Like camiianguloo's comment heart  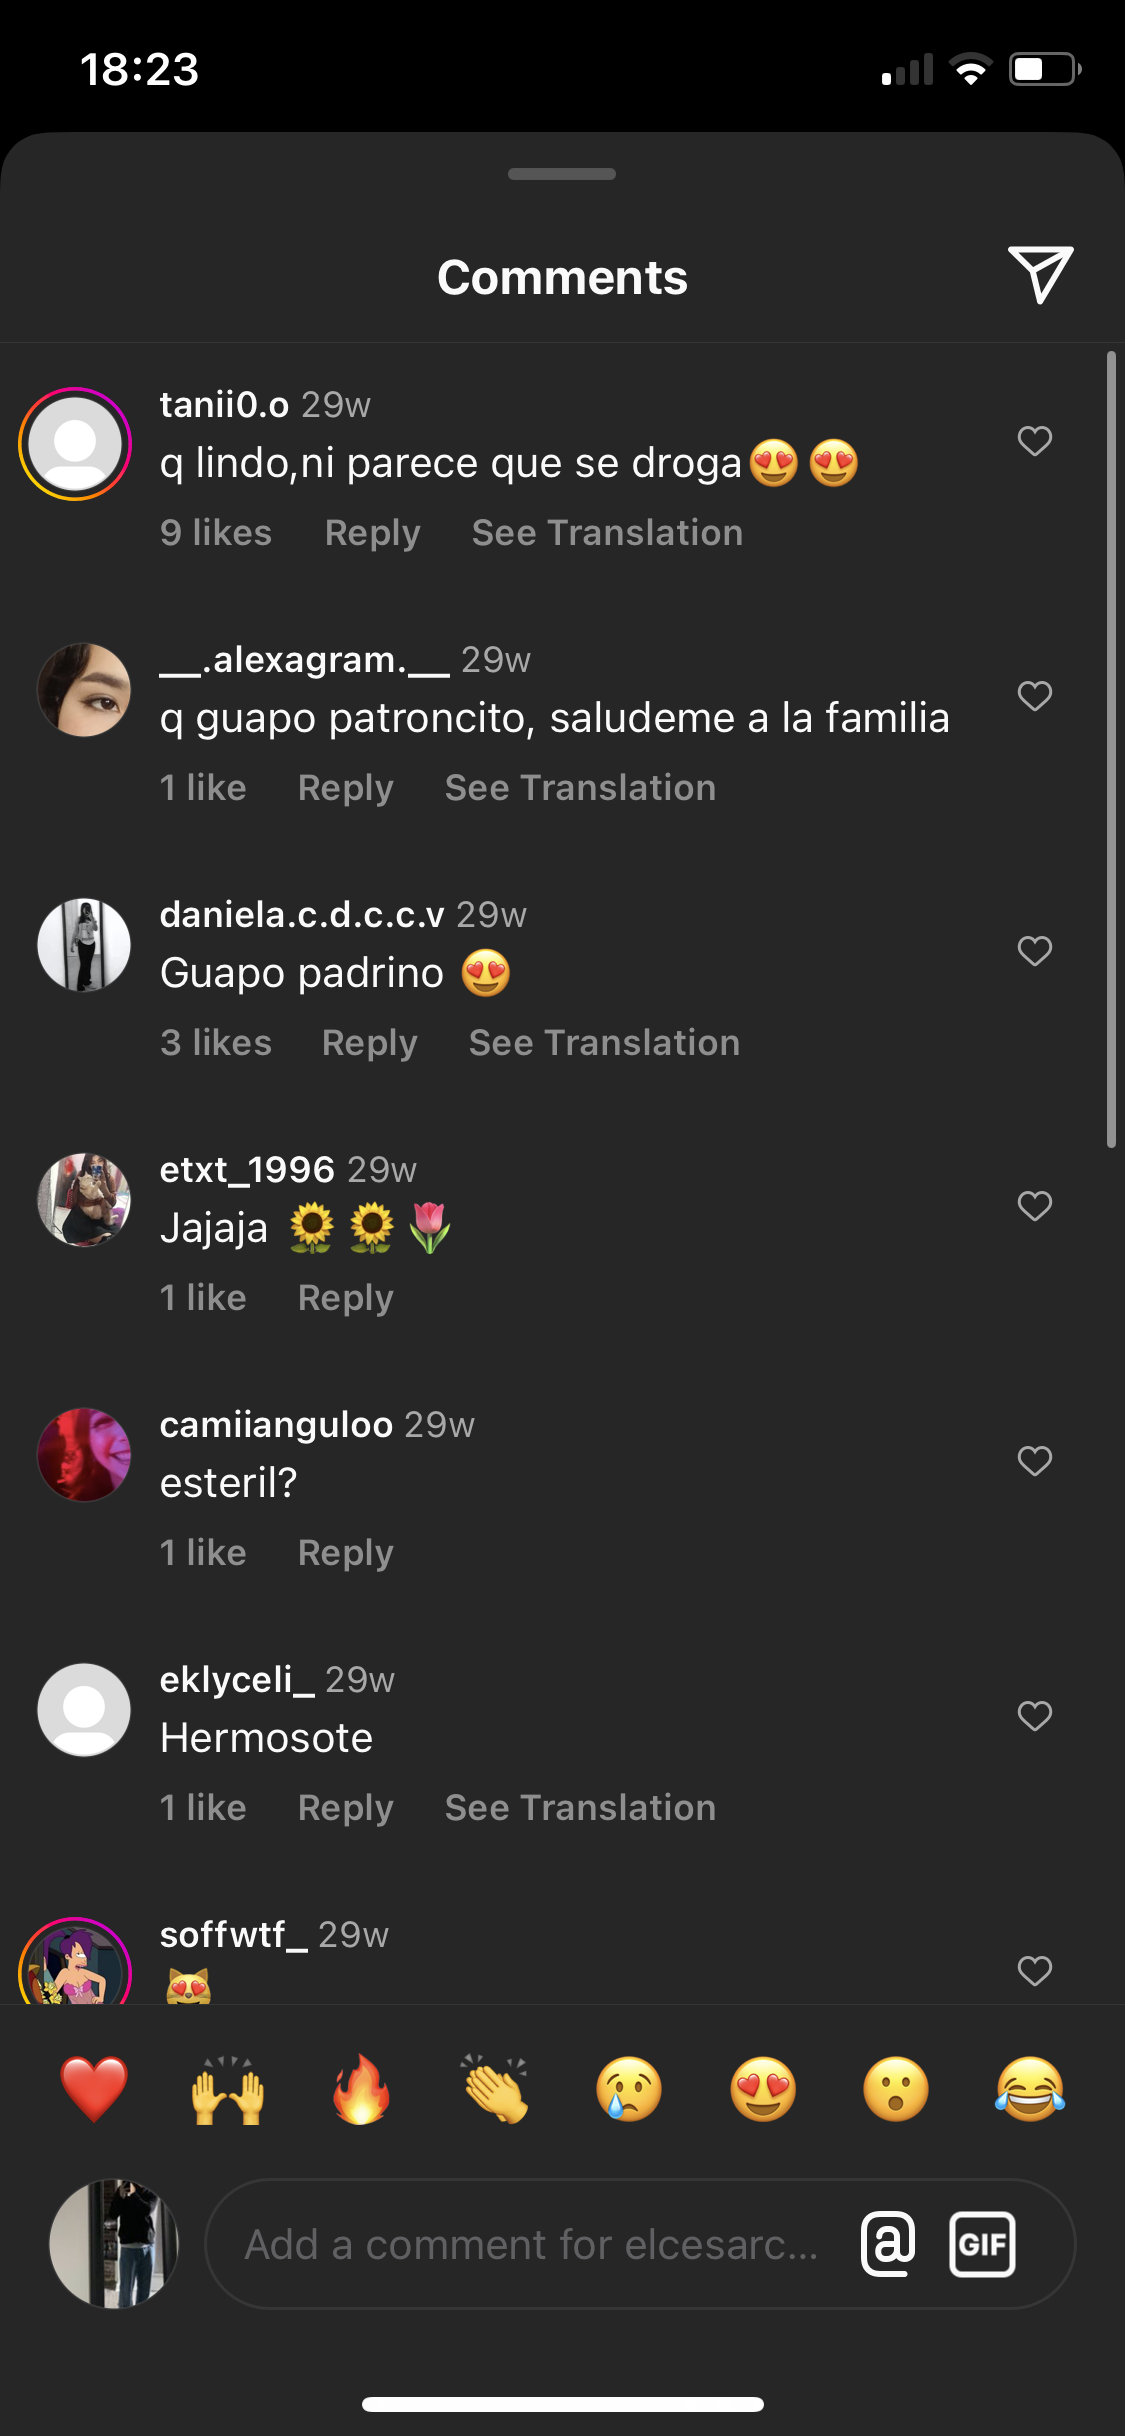click(1035, 1461)
